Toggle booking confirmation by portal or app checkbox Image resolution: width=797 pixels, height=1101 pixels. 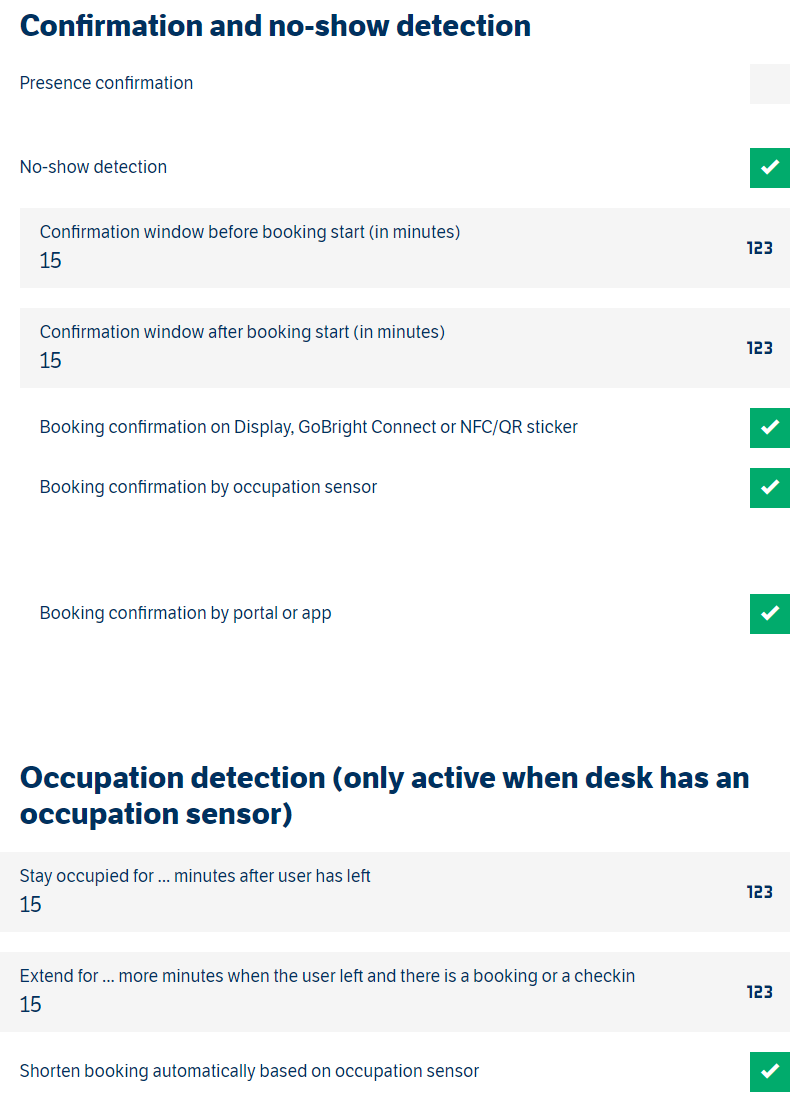point(769,614)
